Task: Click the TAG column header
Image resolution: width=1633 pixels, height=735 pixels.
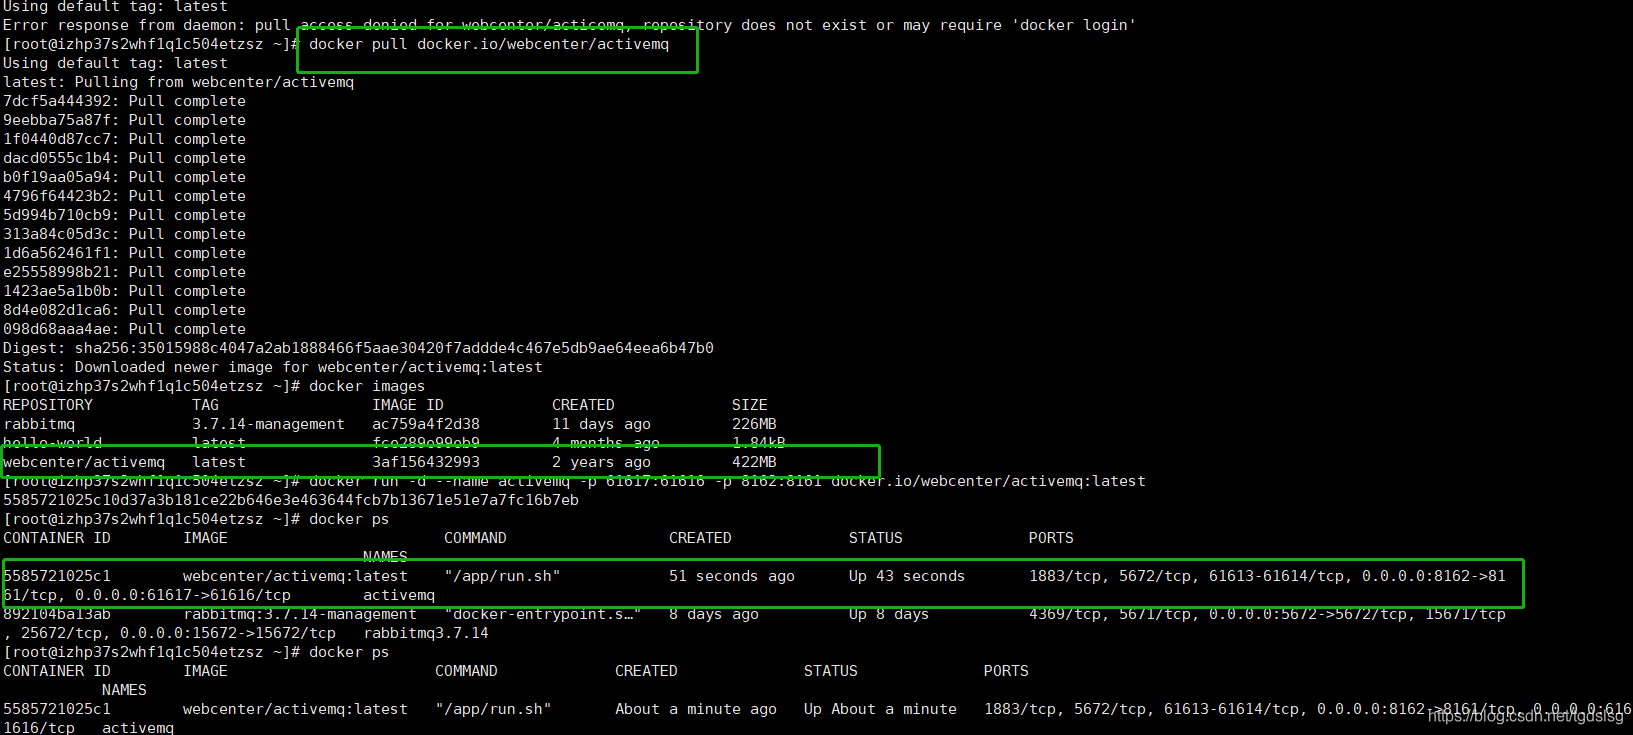Action: click(205, 405)
